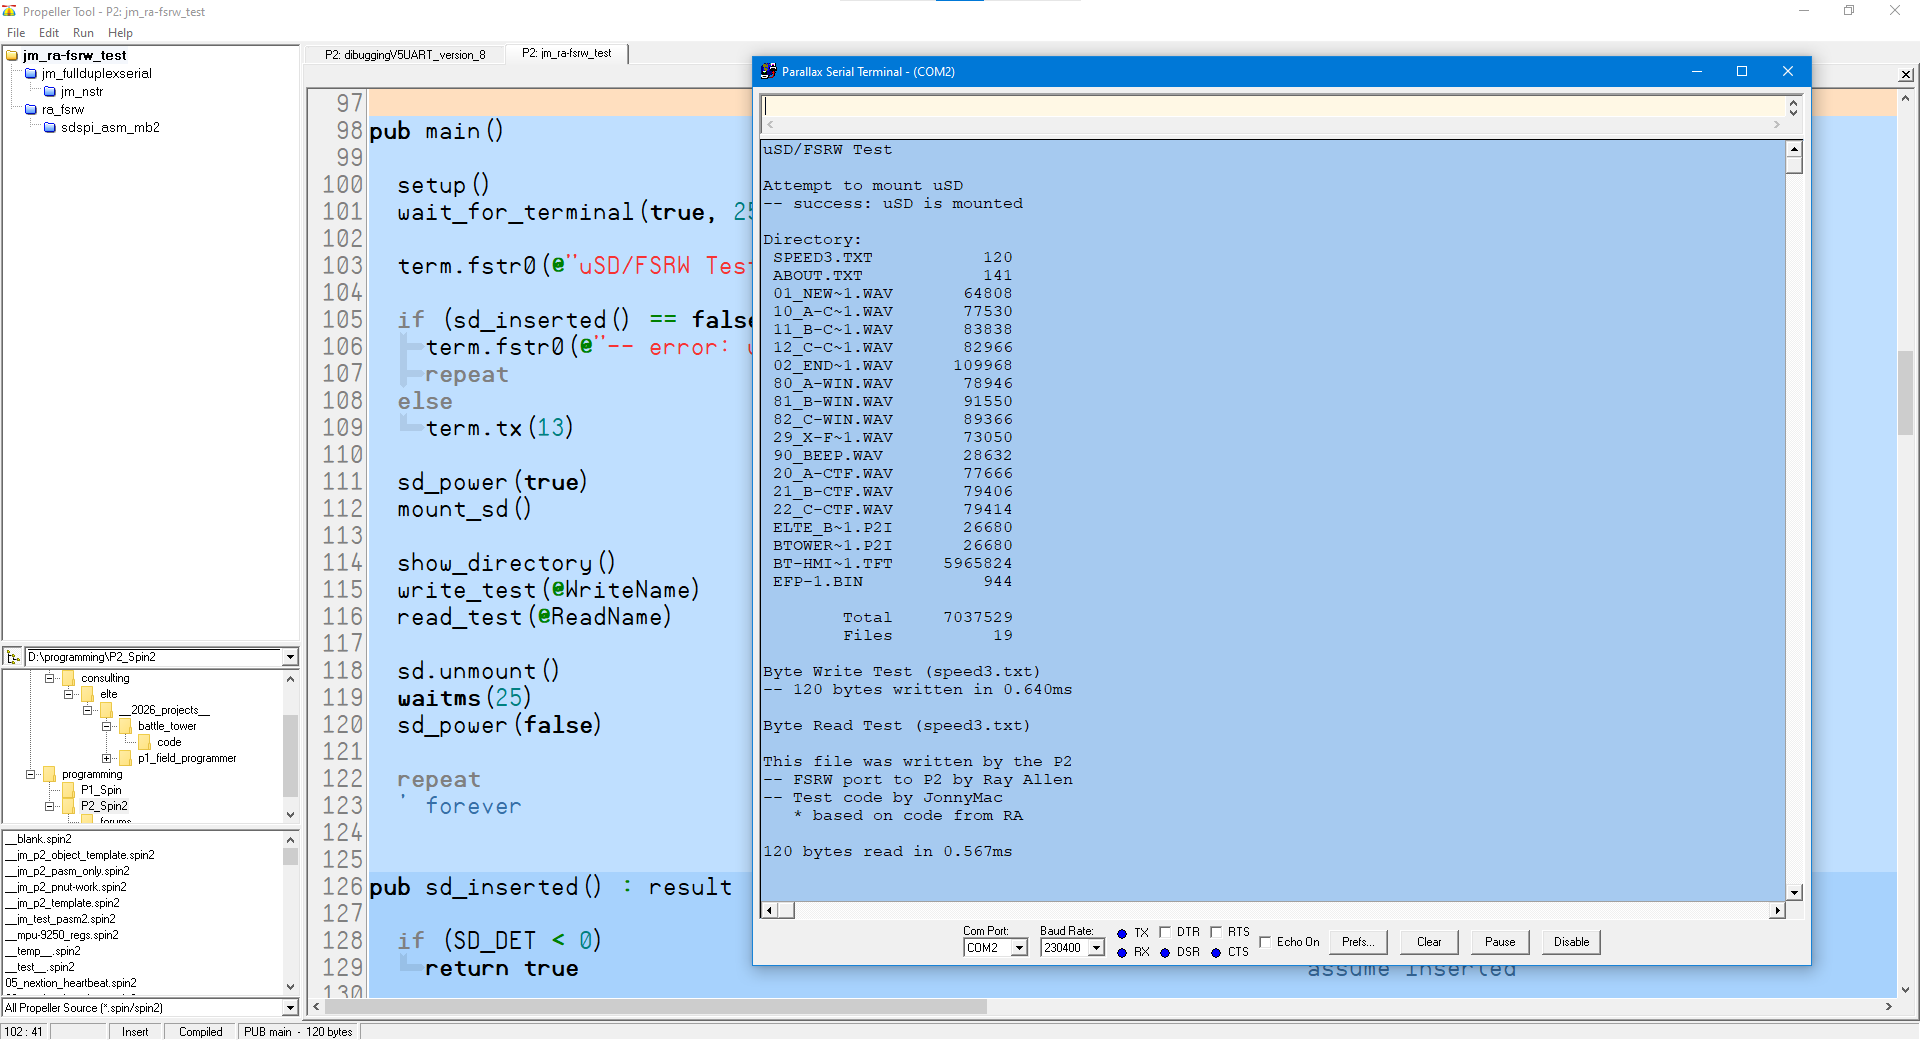
Task: Click the serial terminal transmit input field
Action: (1270, 106)
